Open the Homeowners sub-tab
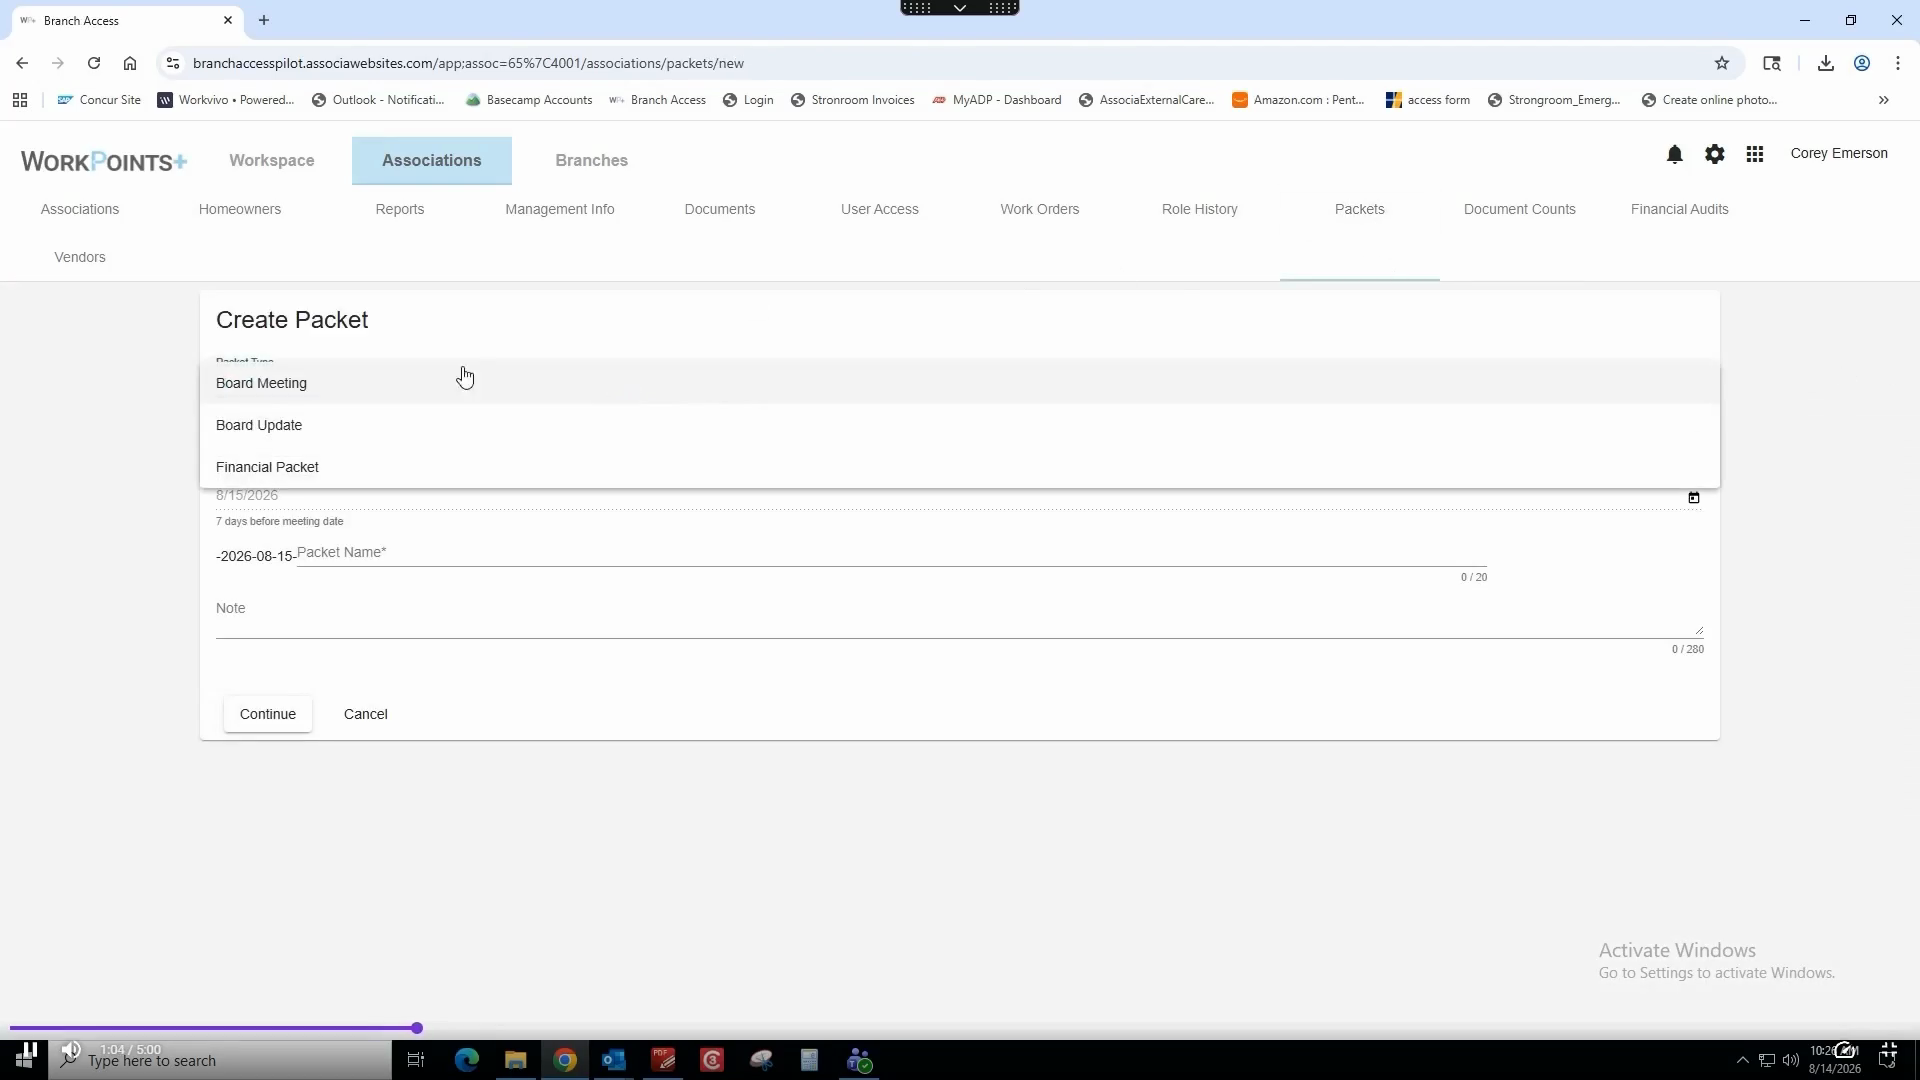Image resolution: width=1920 pixels, height=1080 pixels. (240, 209)
